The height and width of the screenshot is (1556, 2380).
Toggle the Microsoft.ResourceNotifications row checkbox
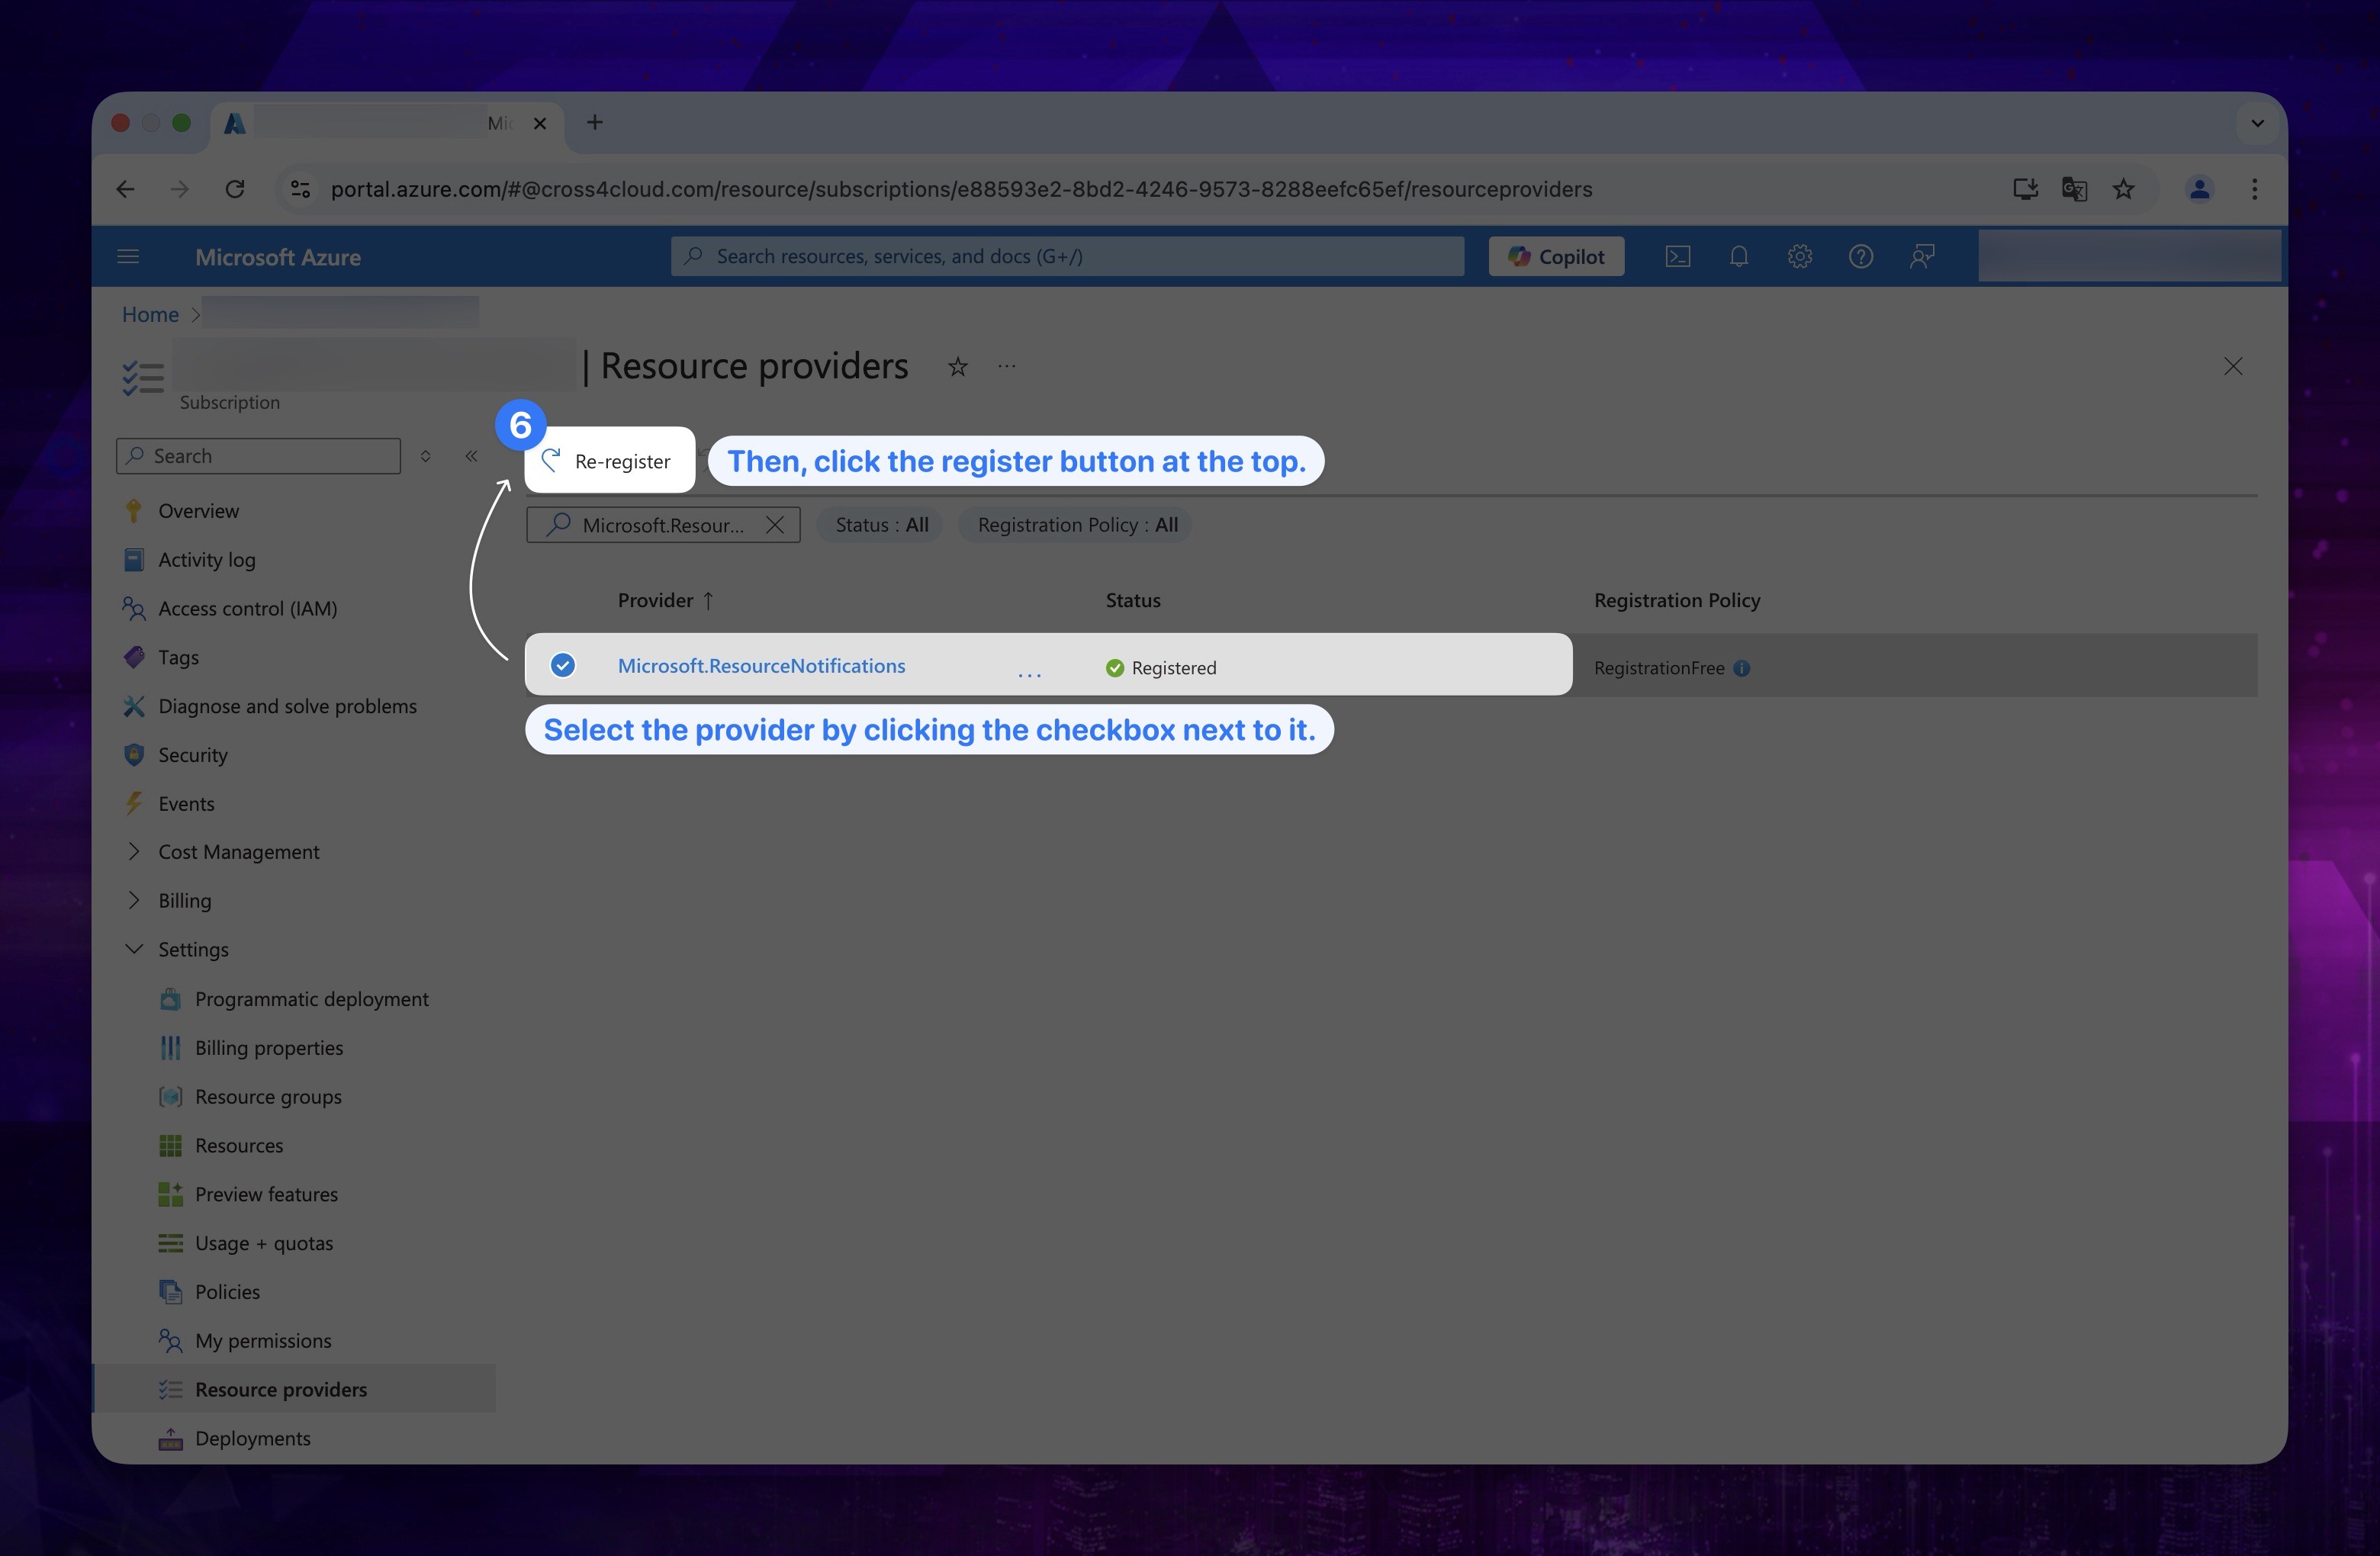tap(563, 665)
